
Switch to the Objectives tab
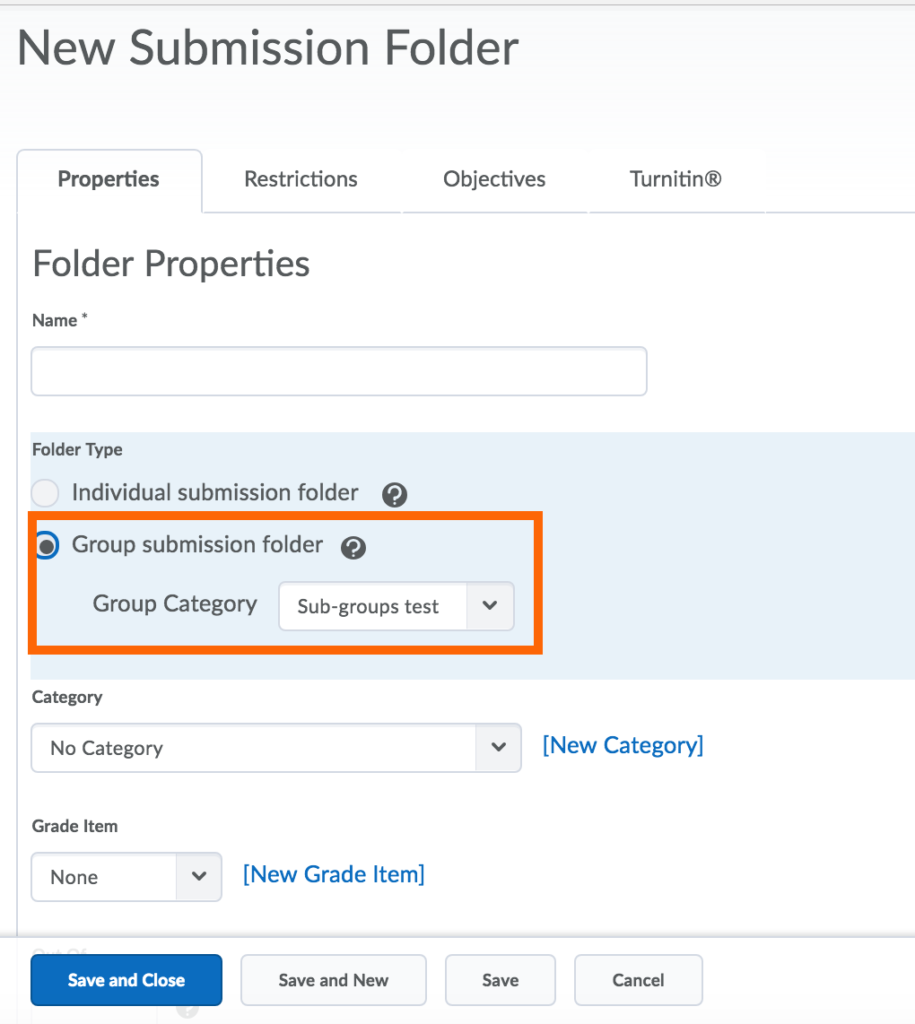pos(494,180)
